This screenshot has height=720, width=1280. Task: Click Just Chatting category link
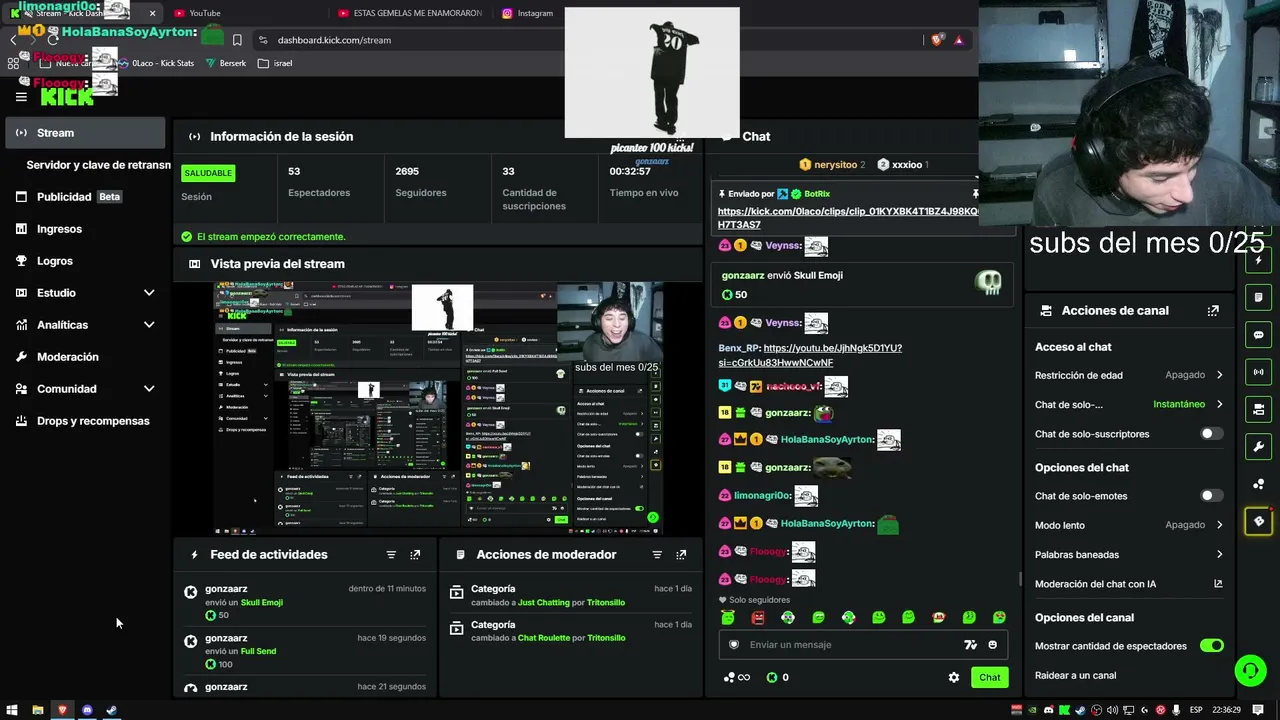pos(543,603)
